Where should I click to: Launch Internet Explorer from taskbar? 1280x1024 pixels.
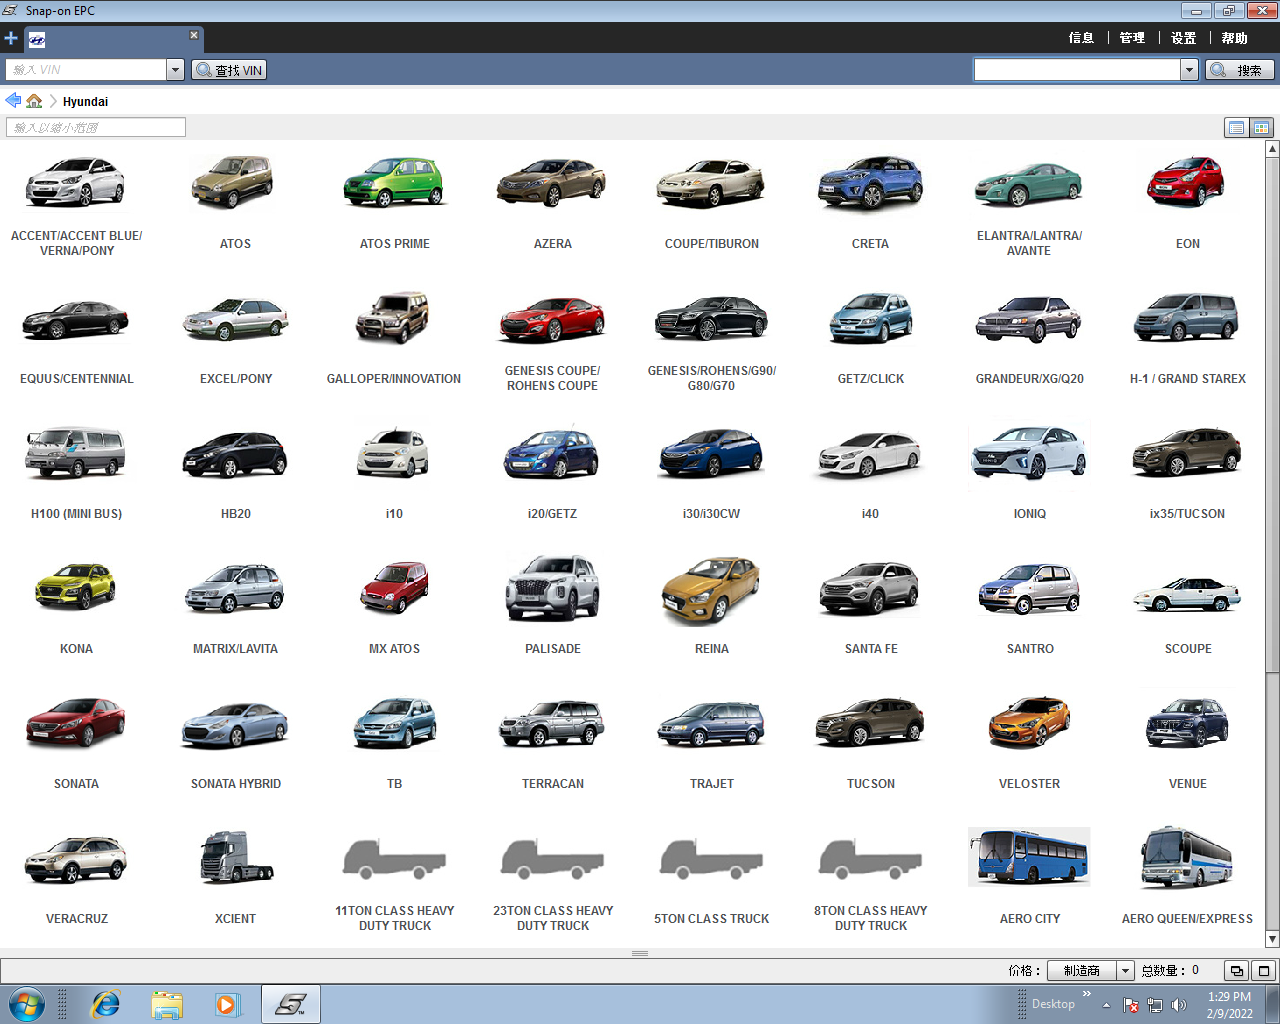pos(105,1004)
